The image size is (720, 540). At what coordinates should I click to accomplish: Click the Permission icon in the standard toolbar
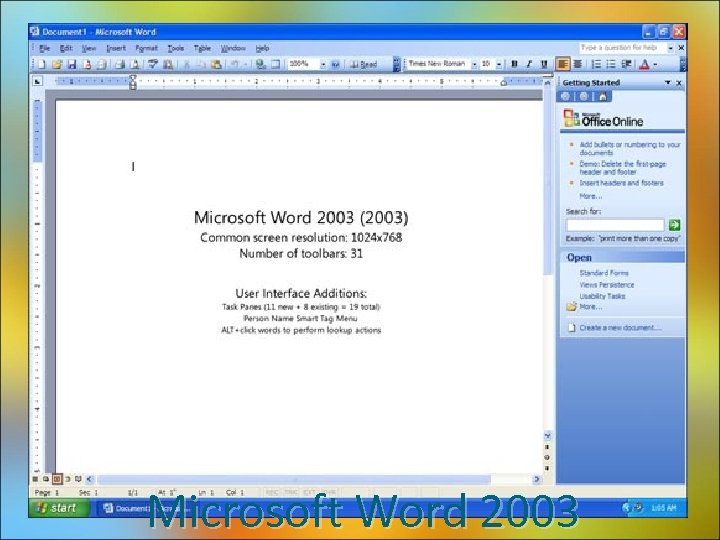point(87,64)
